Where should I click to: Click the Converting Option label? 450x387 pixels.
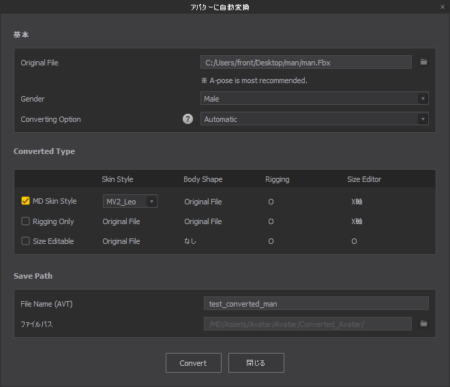51,119
